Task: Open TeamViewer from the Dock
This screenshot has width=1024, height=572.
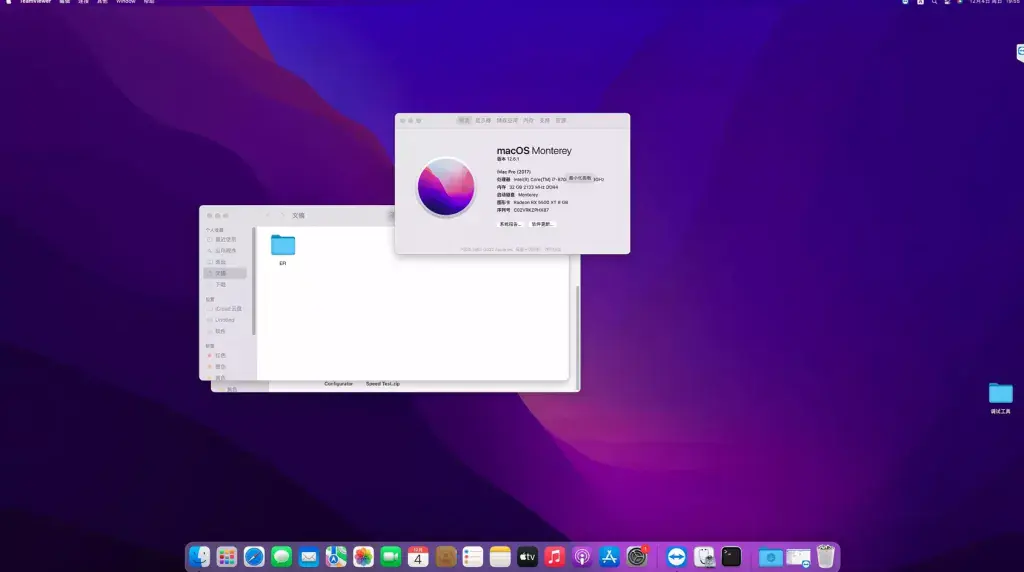Action: [x=677, y=556]
